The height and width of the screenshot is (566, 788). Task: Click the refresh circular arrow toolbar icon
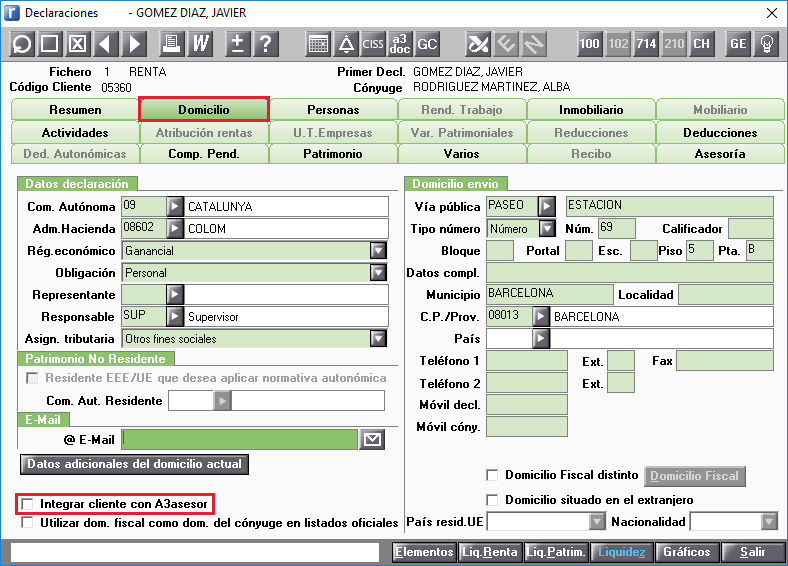coord(22,44)
